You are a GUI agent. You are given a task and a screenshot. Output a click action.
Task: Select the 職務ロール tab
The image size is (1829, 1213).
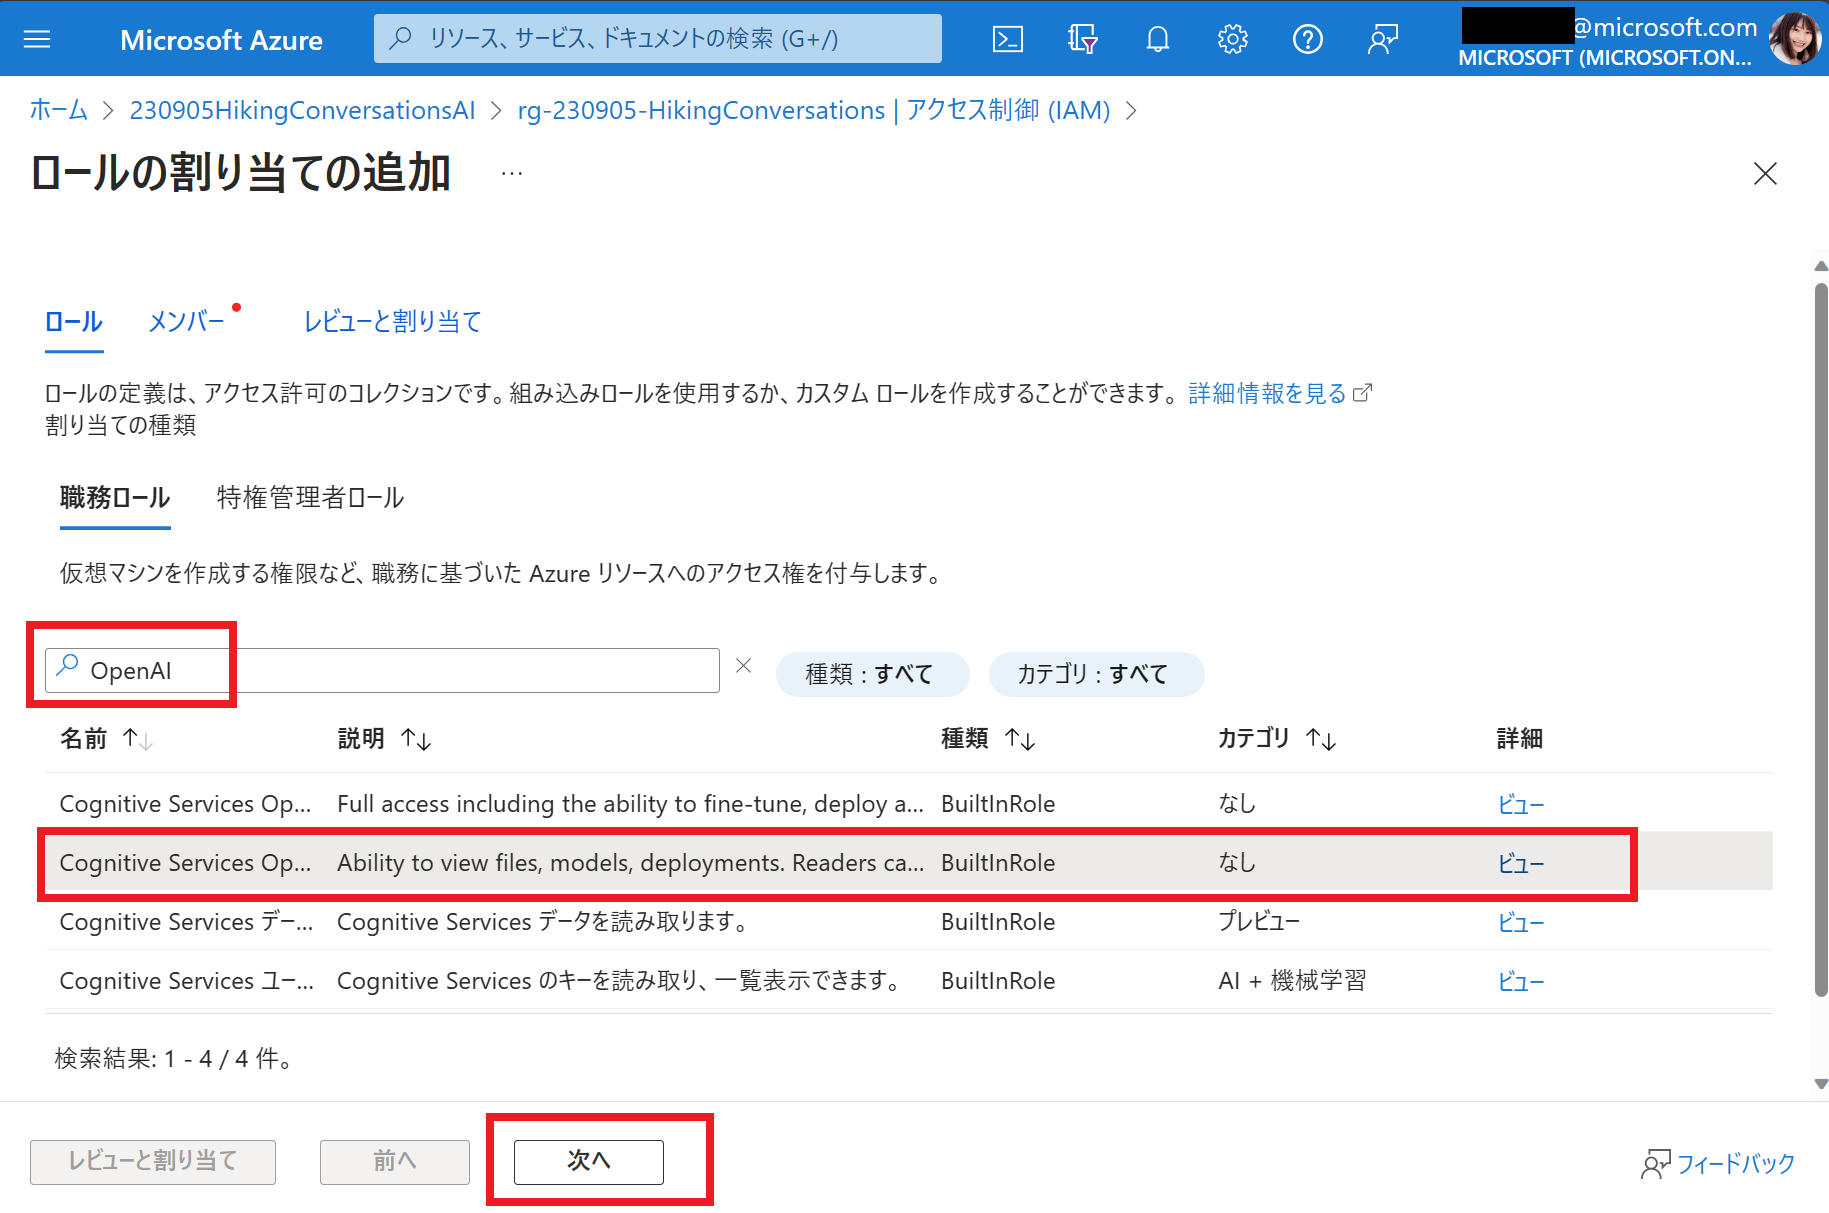pyautogui.click(x=115, y=498)
